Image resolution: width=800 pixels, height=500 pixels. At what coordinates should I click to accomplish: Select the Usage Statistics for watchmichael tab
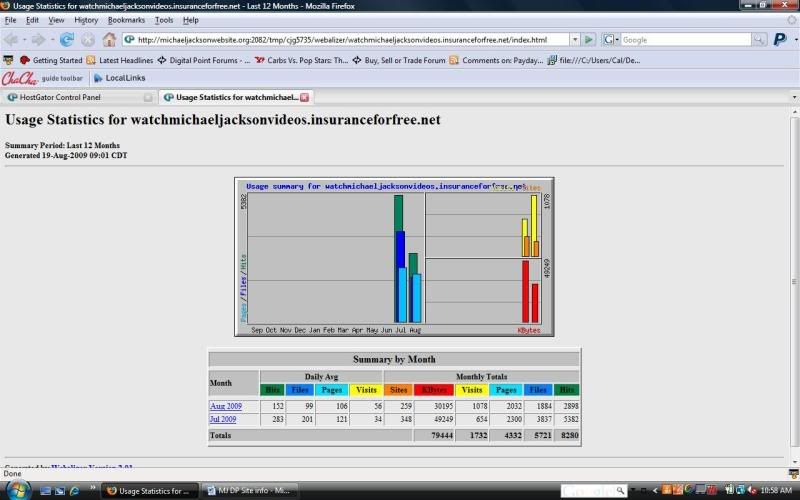[x=236, y=97]
